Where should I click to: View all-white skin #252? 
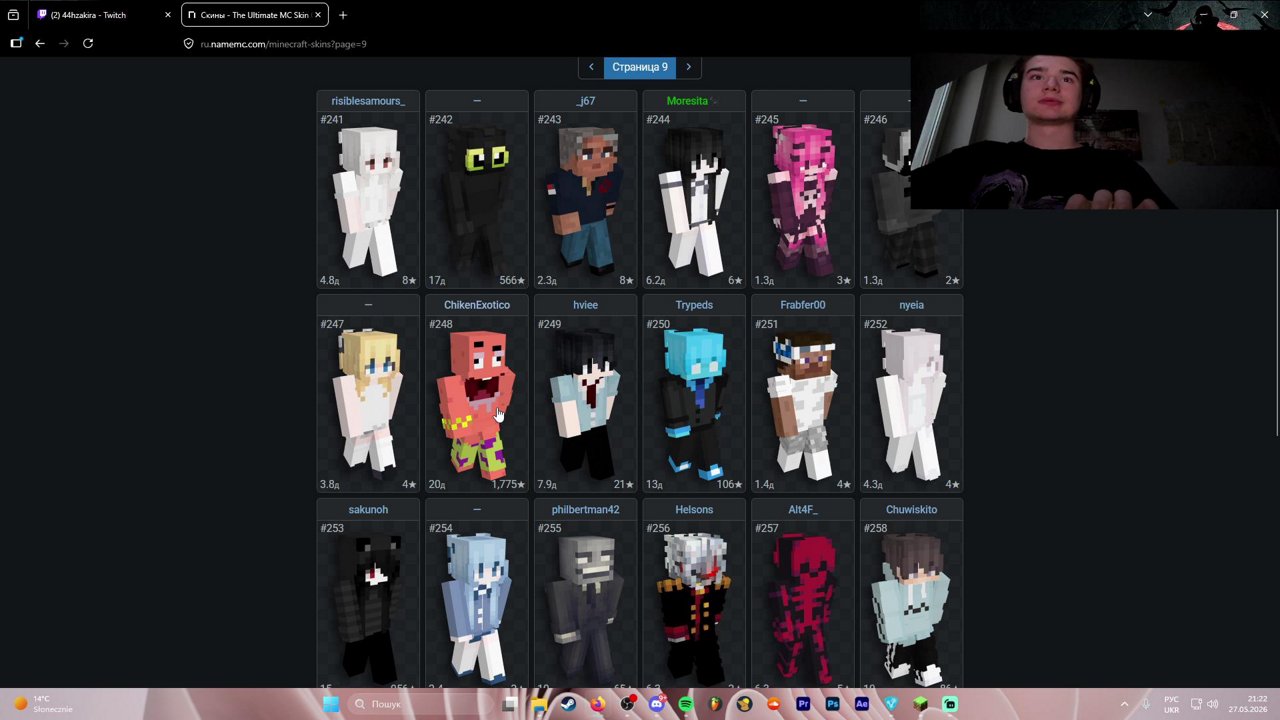tap(911, 404)
